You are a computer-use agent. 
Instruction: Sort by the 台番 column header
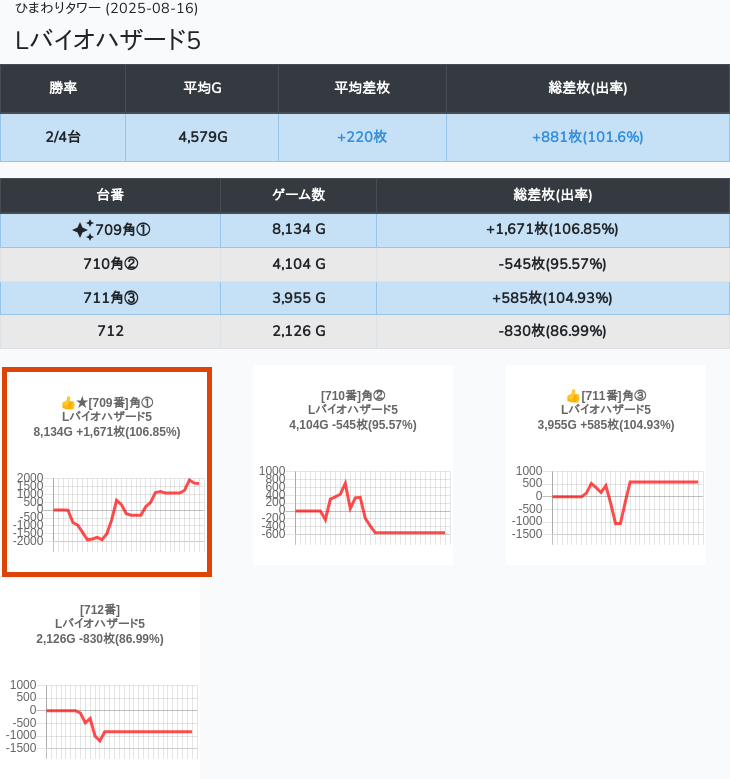click(110, 195)
